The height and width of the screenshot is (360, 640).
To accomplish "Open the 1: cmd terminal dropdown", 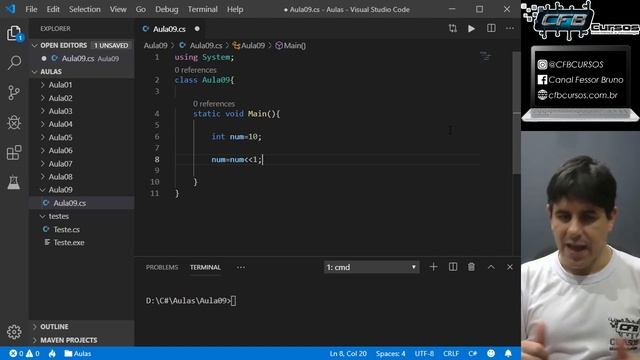I will pyautogui.click(x=371, y=267).
